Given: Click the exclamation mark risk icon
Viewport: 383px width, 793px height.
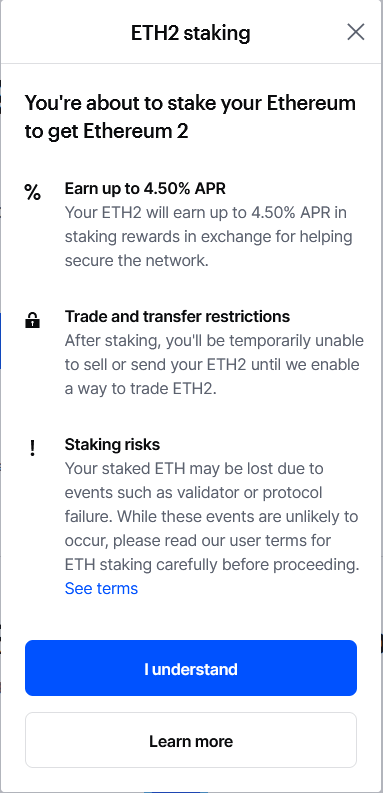Looking at the screenshot, I should (x=32, y=448).
